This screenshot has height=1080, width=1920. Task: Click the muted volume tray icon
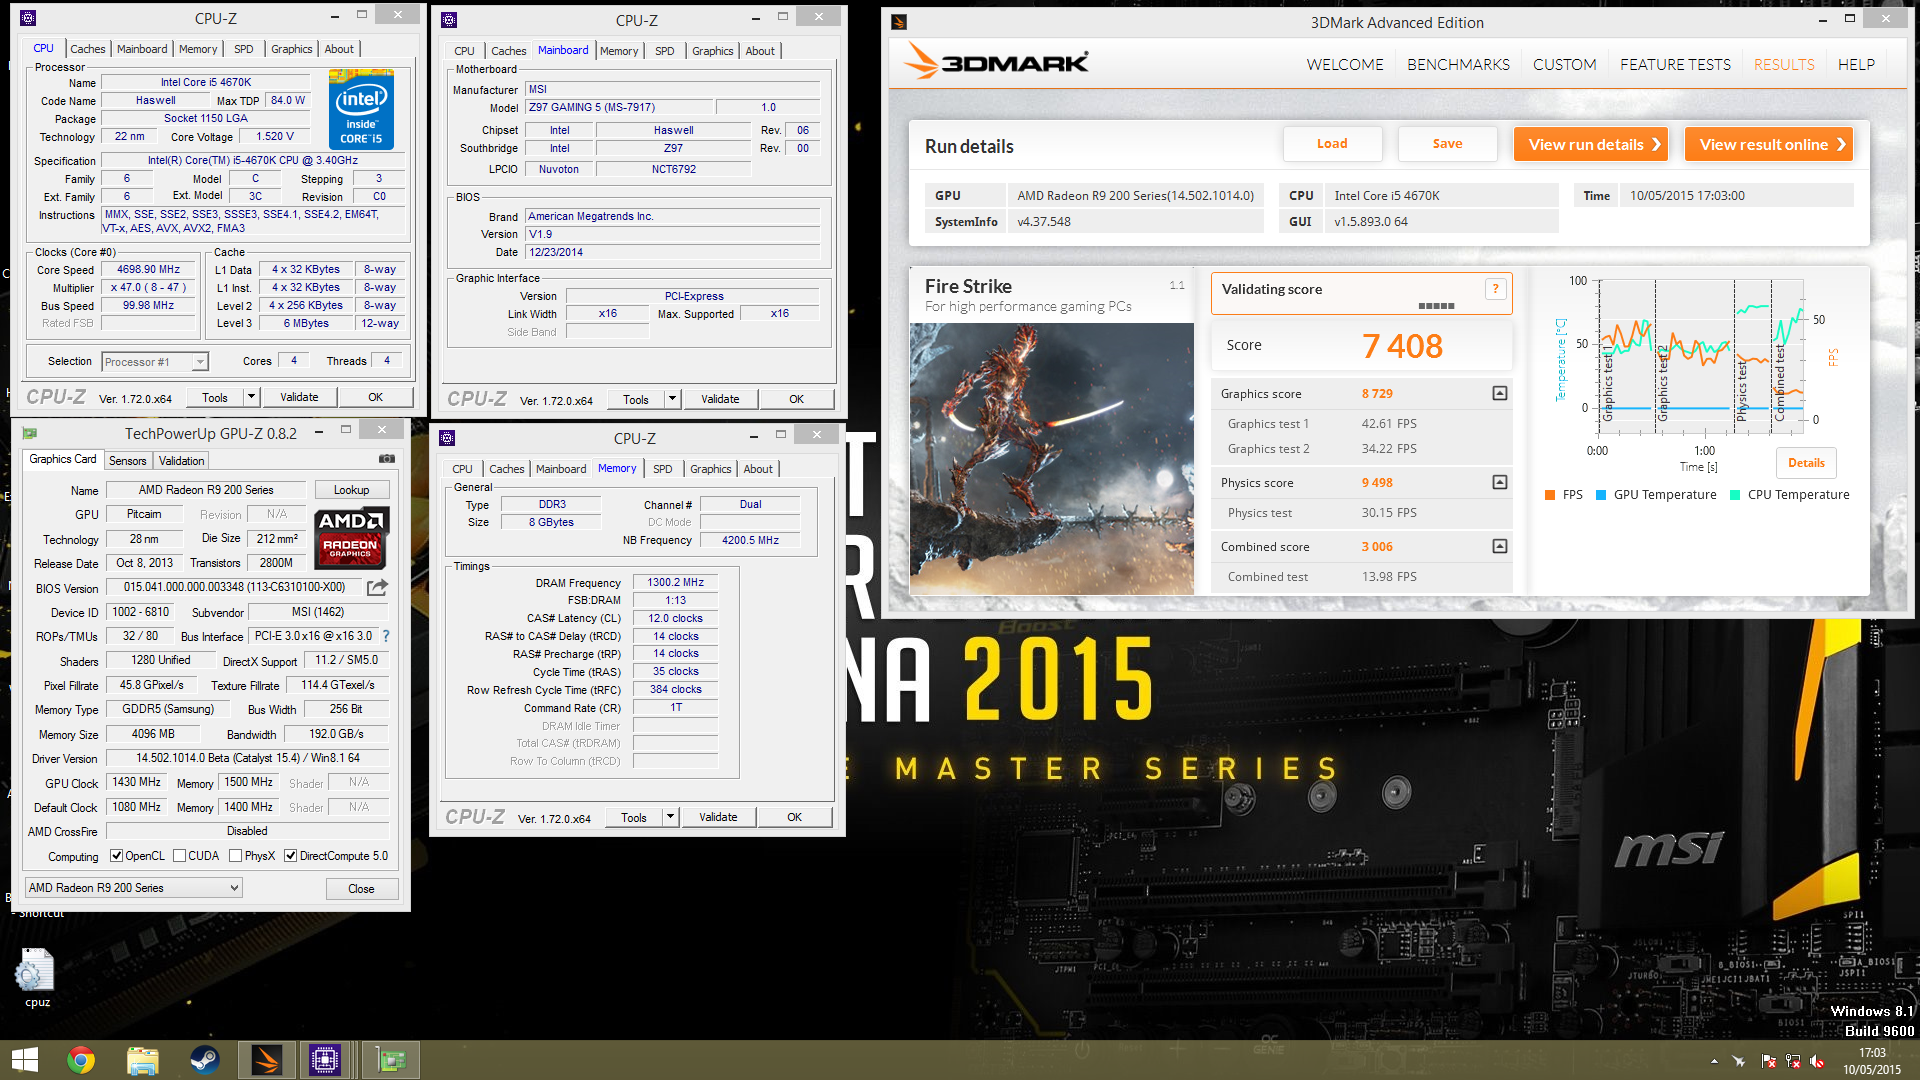click(x=1817, y=1061)
